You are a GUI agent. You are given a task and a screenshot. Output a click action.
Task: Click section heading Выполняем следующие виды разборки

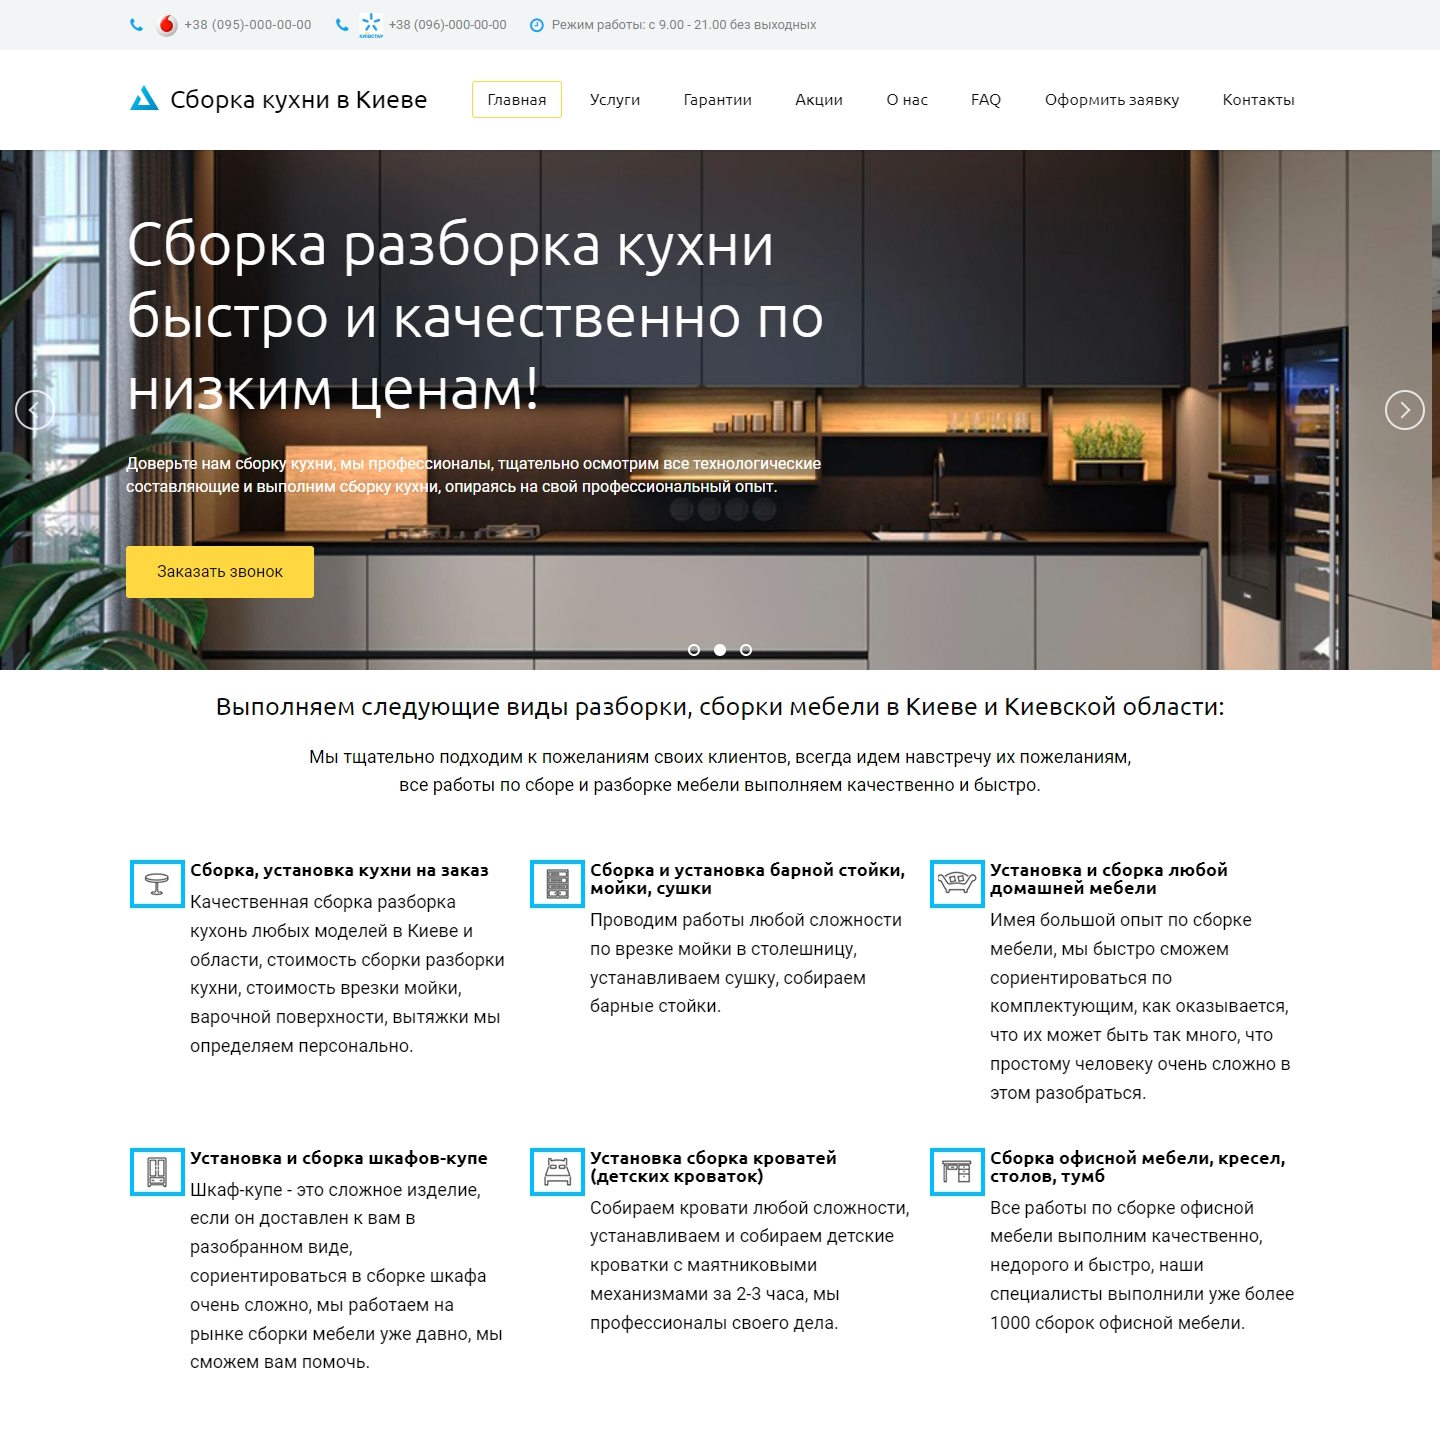[720, 707]
